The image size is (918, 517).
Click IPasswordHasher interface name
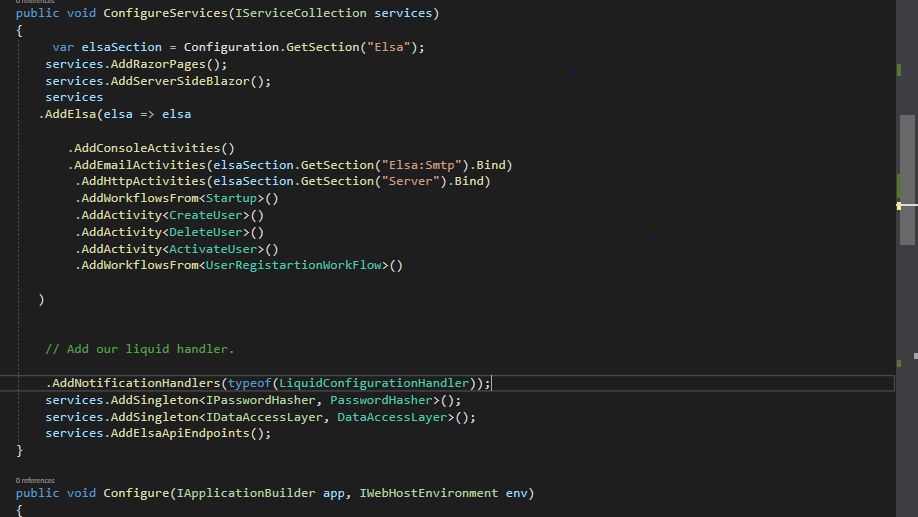coord(261,400)
